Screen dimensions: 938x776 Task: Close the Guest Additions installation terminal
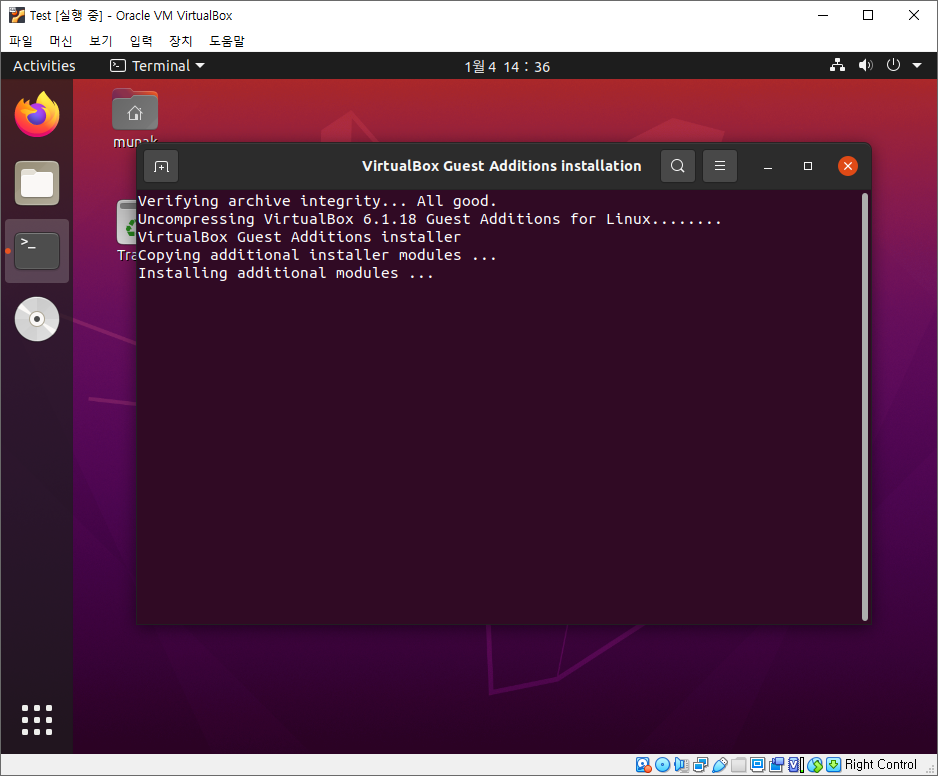[x=848, y=166]
